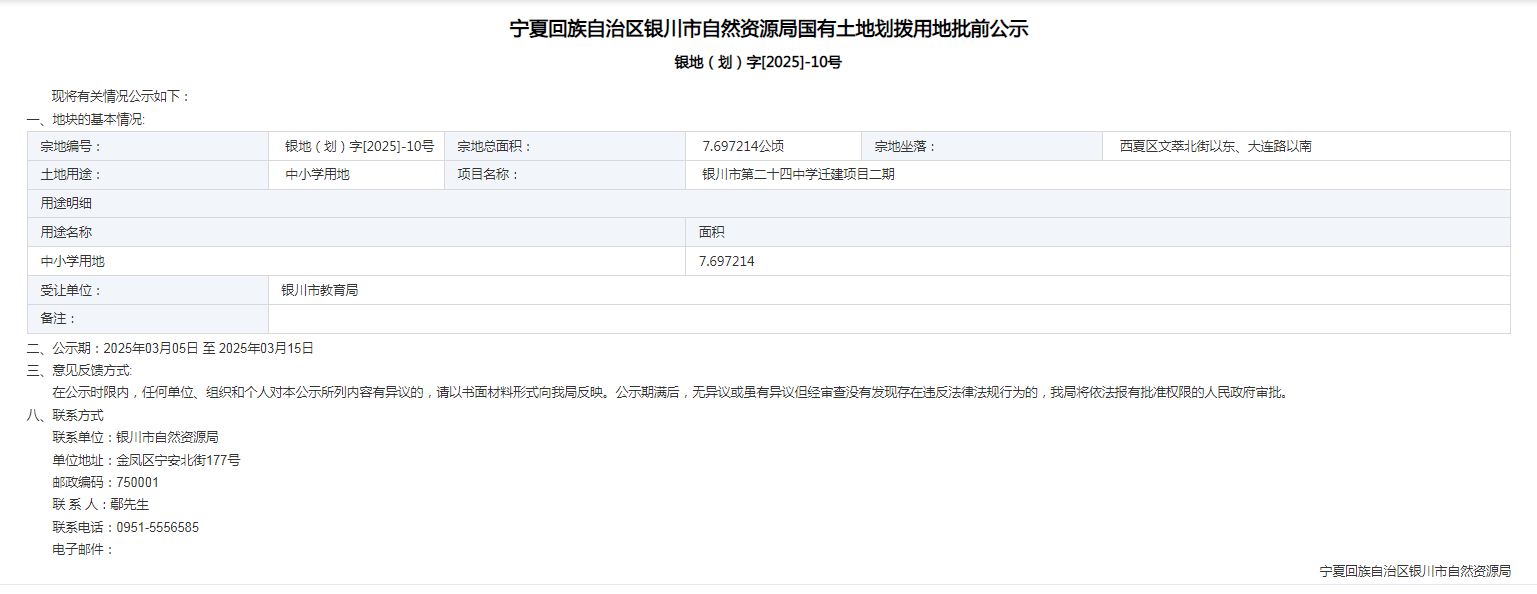Select the 宗地编号 label cell
This screenshot has width=1537, height=594.
point(148,146)
